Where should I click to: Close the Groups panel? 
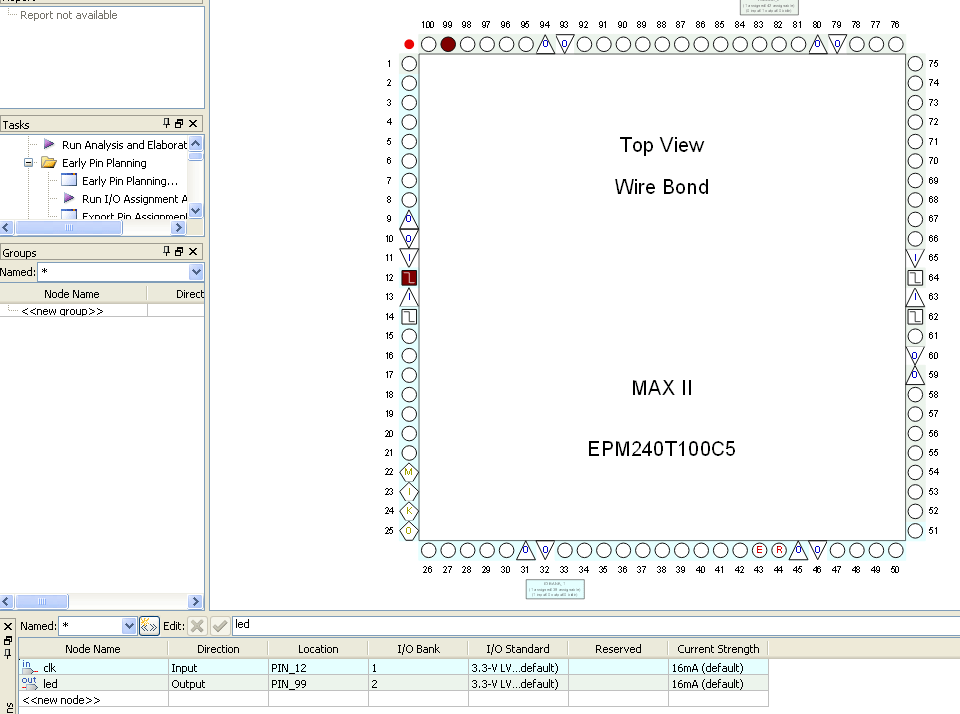[193, 252]
